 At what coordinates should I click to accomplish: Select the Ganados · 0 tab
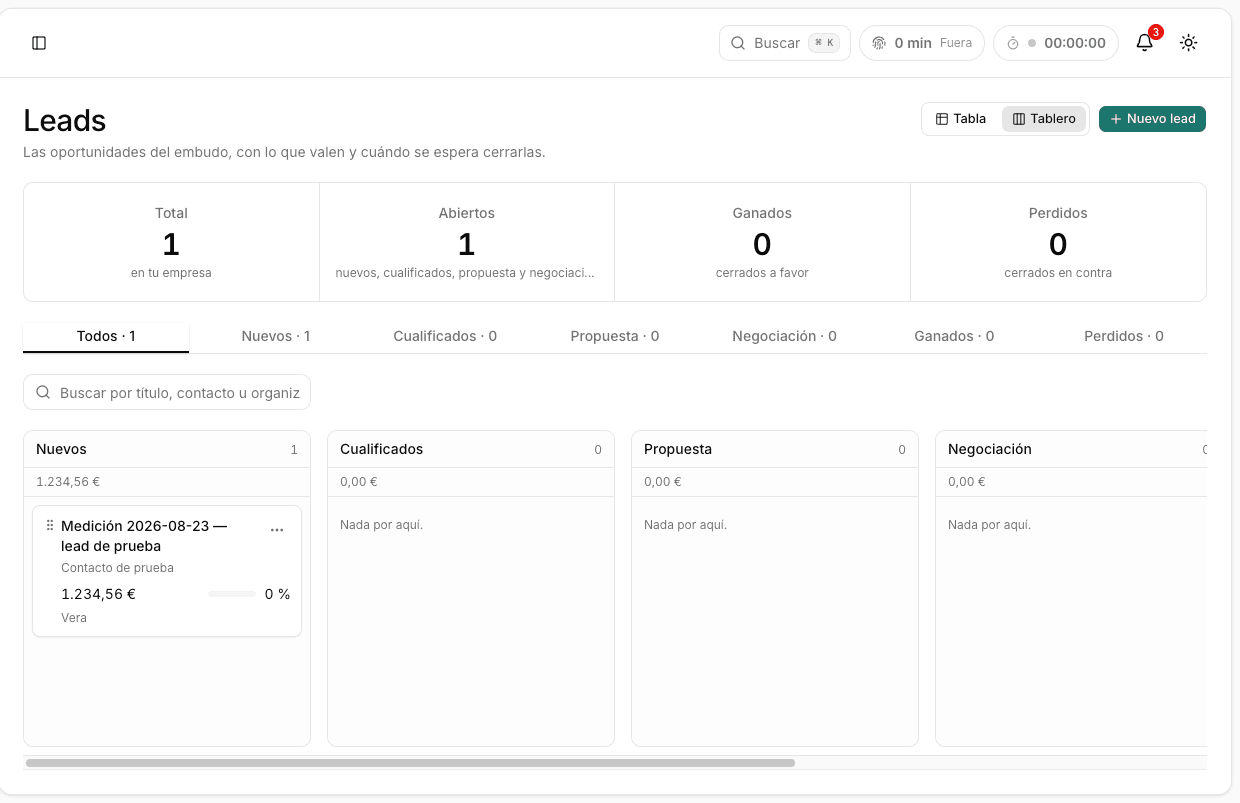pyautogui.click(x=954, y=336)
